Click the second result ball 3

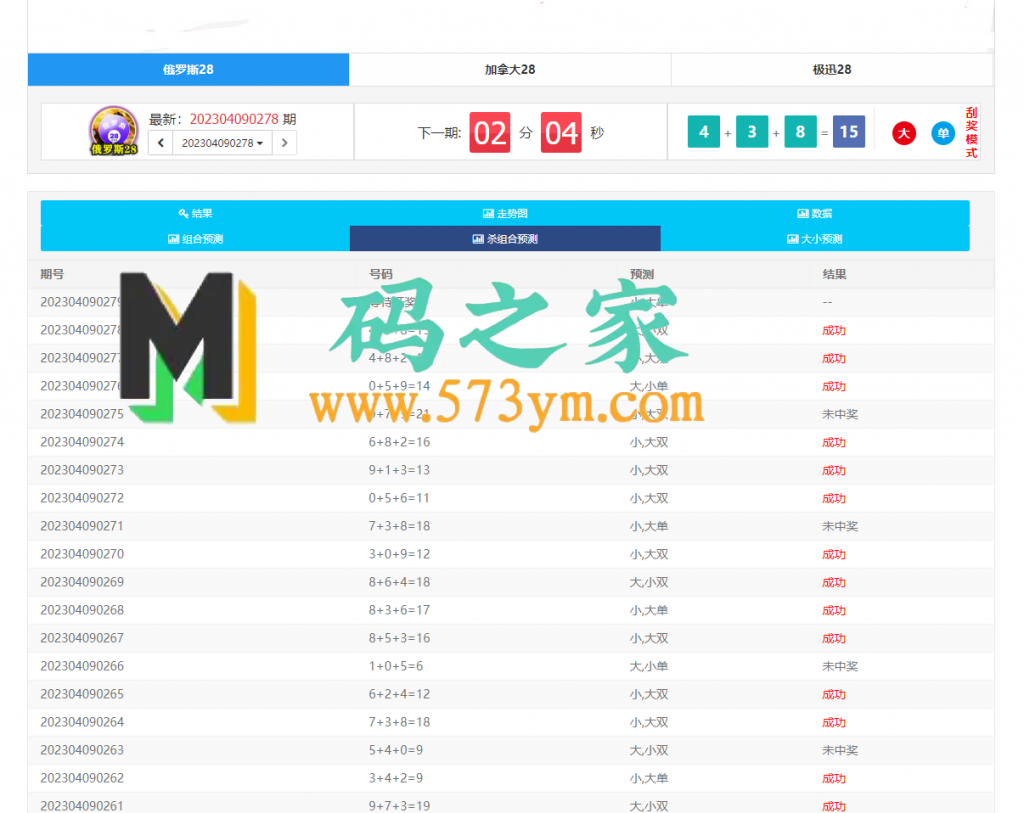click(x=752, y=132)
